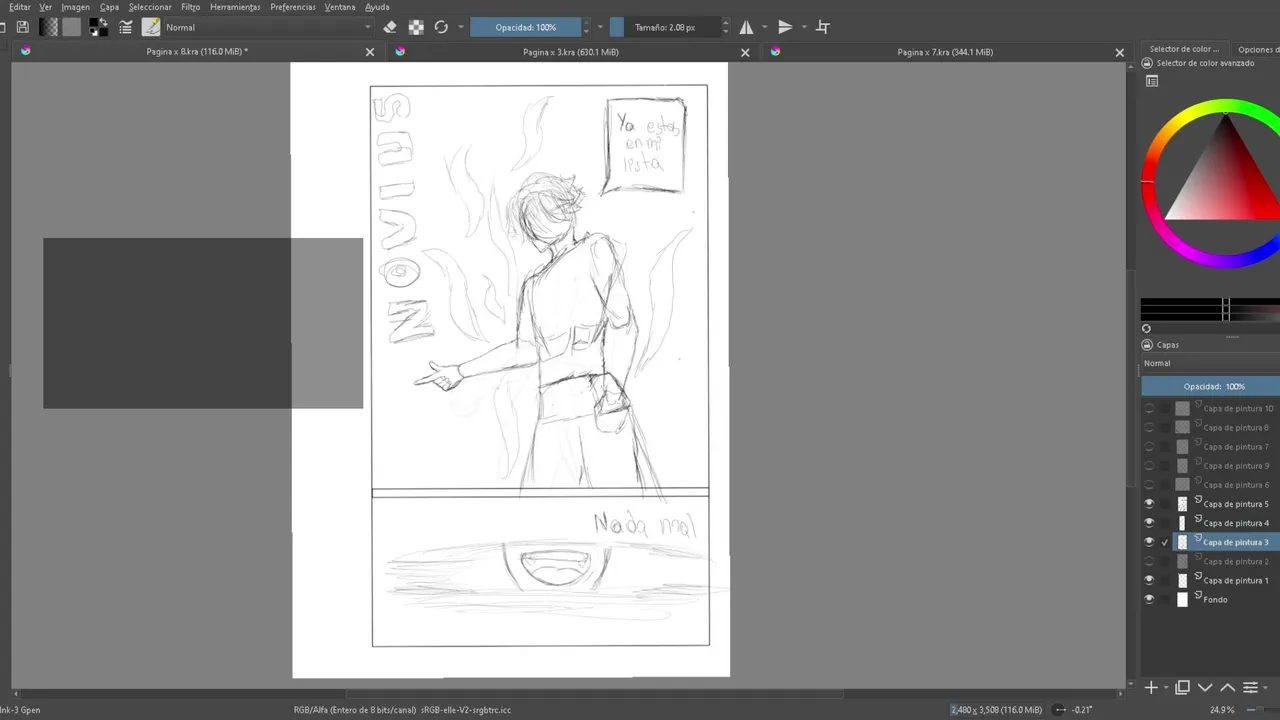1280x720 pixels.
Task: Toggle preserve alpha checkerboard icon
Action: click(416, 27)
